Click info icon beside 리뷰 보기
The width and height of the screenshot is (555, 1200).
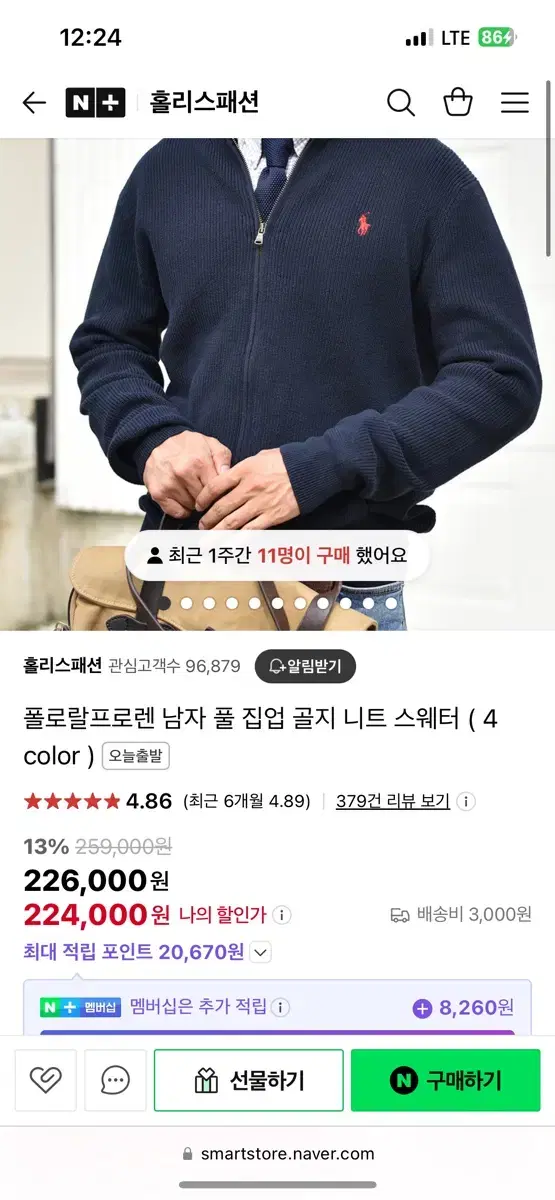coord(466,801)
